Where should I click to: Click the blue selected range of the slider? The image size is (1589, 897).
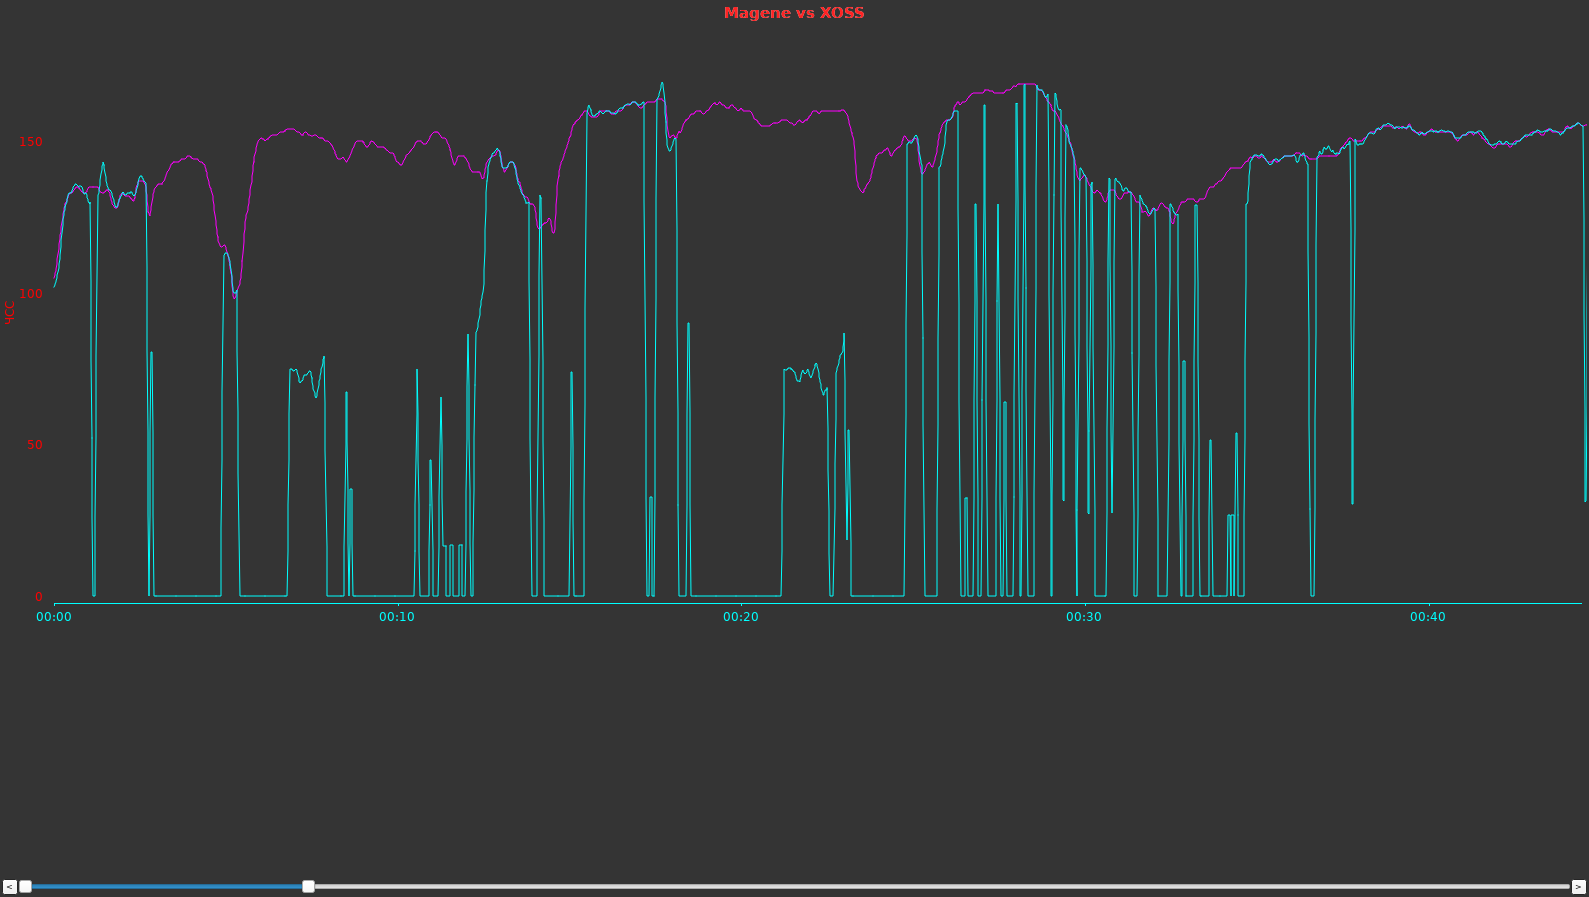click(x=167, y=887)
